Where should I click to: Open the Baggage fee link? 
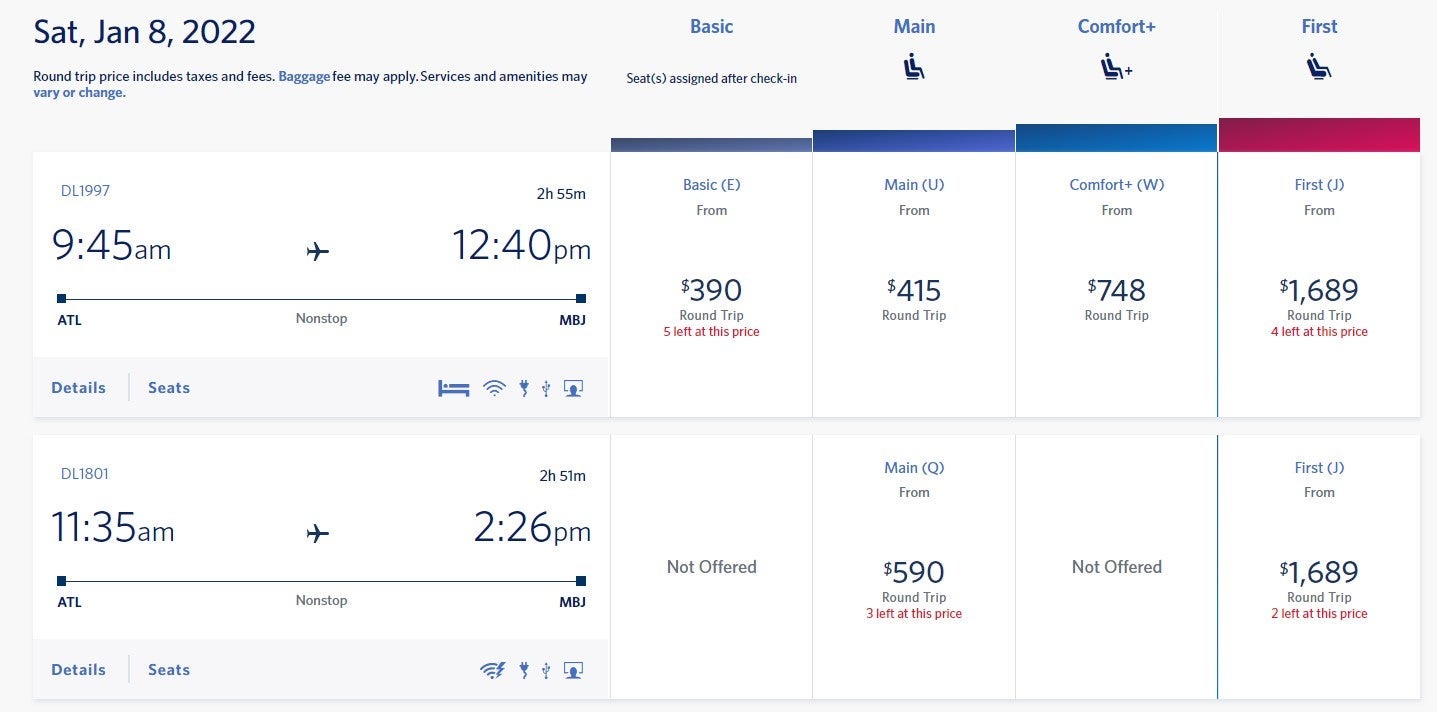pyautogui.click(x=304, y=76)
